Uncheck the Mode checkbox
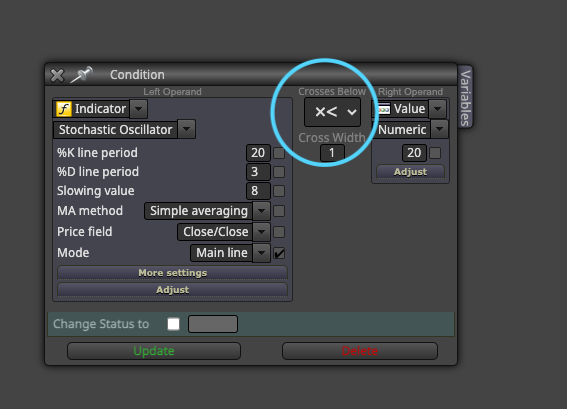Image resolution: width=567 pixels, height=409 pixels. click(x=279, y=253)
